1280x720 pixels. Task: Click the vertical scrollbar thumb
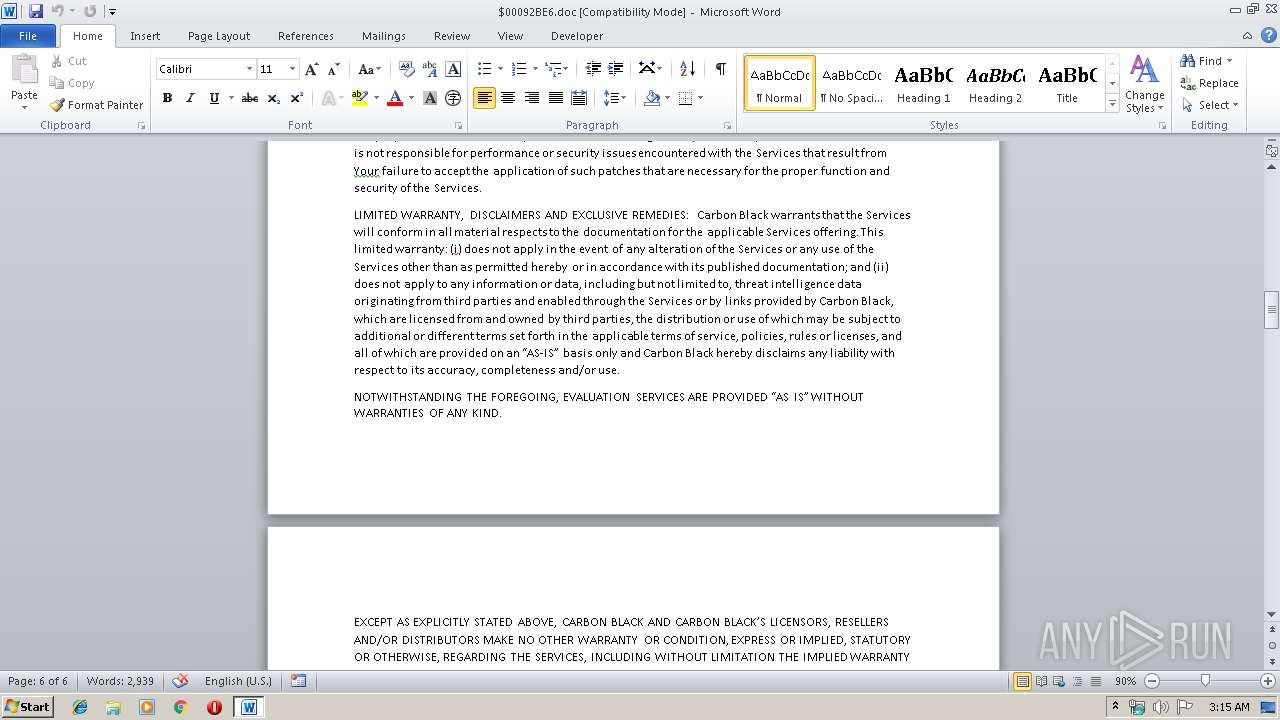(x=1272, y=309)
